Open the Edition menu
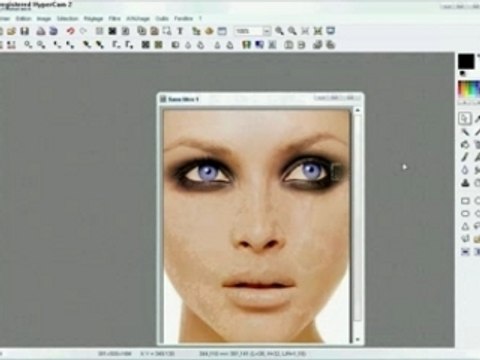 click(23, 19)
